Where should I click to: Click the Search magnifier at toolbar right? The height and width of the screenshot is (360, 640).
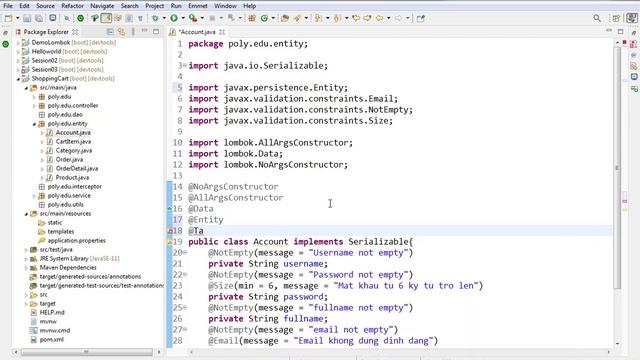tap(597, 18)
